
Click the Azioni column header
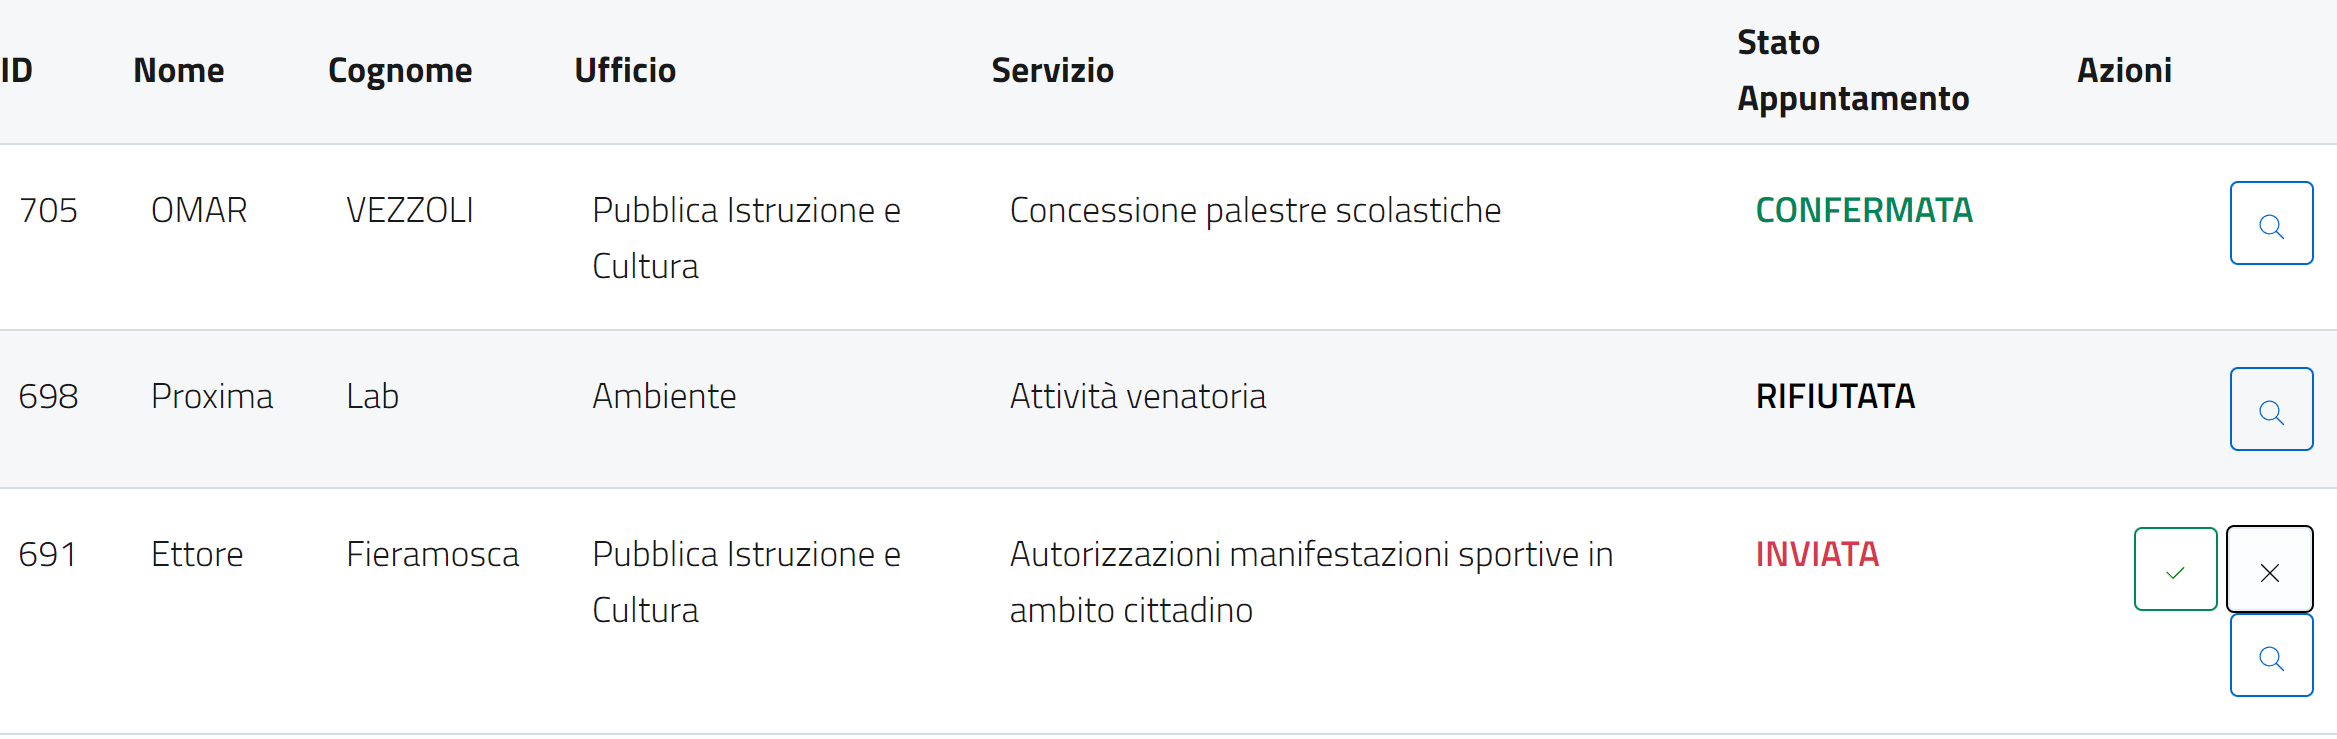click(2124, 71)
